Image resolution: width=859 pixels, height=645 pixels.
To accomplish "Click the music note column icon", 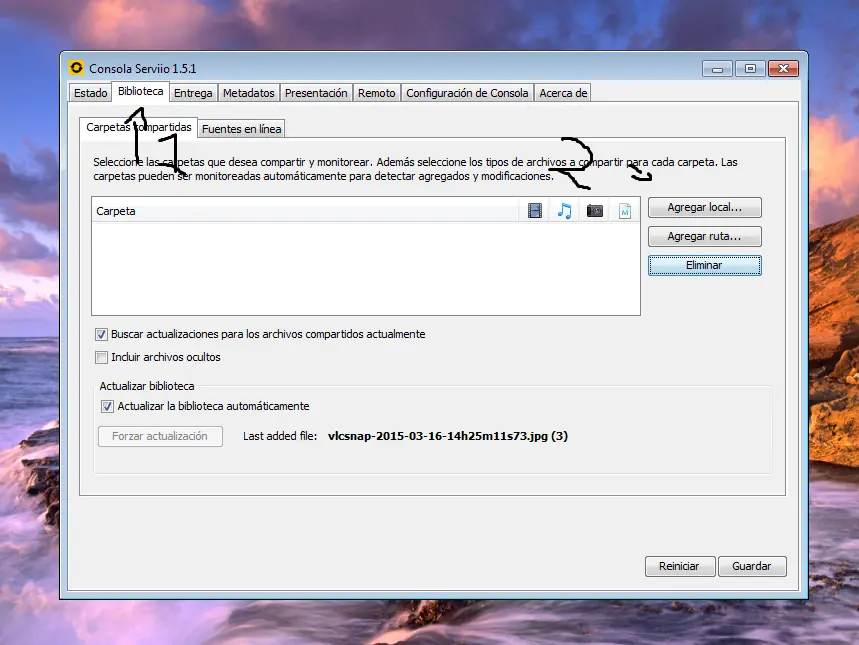I will coord(564,210).
